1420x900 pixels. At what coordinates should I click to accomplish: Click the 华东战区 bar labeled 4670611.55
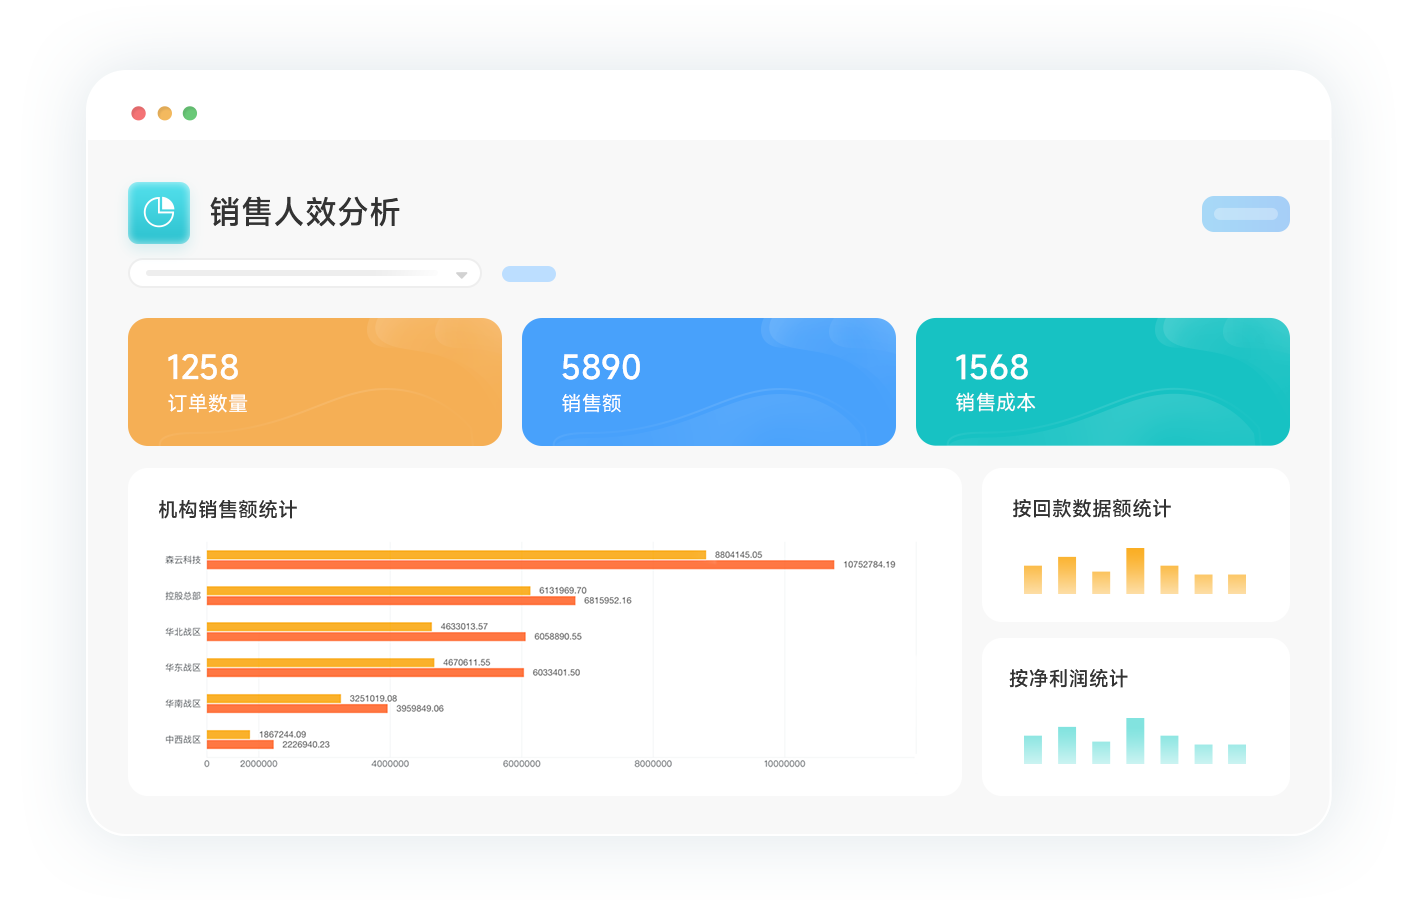(320, 662)
